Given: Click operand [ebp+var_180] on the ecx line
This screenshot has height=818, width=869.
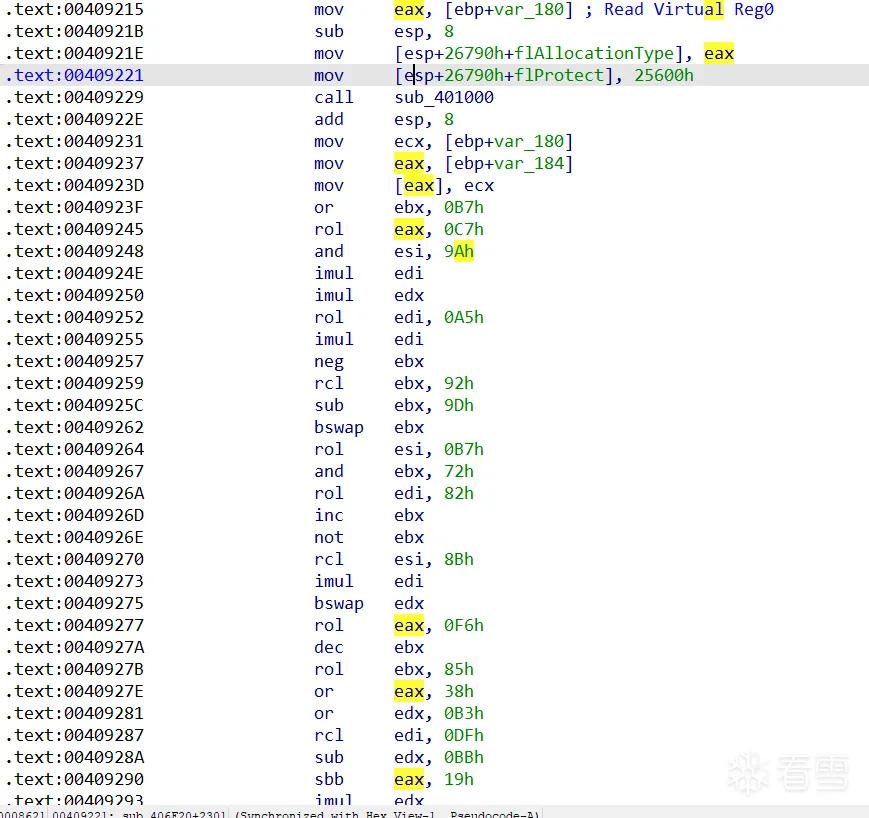Looking at the screenshot, I should point(509,142).
